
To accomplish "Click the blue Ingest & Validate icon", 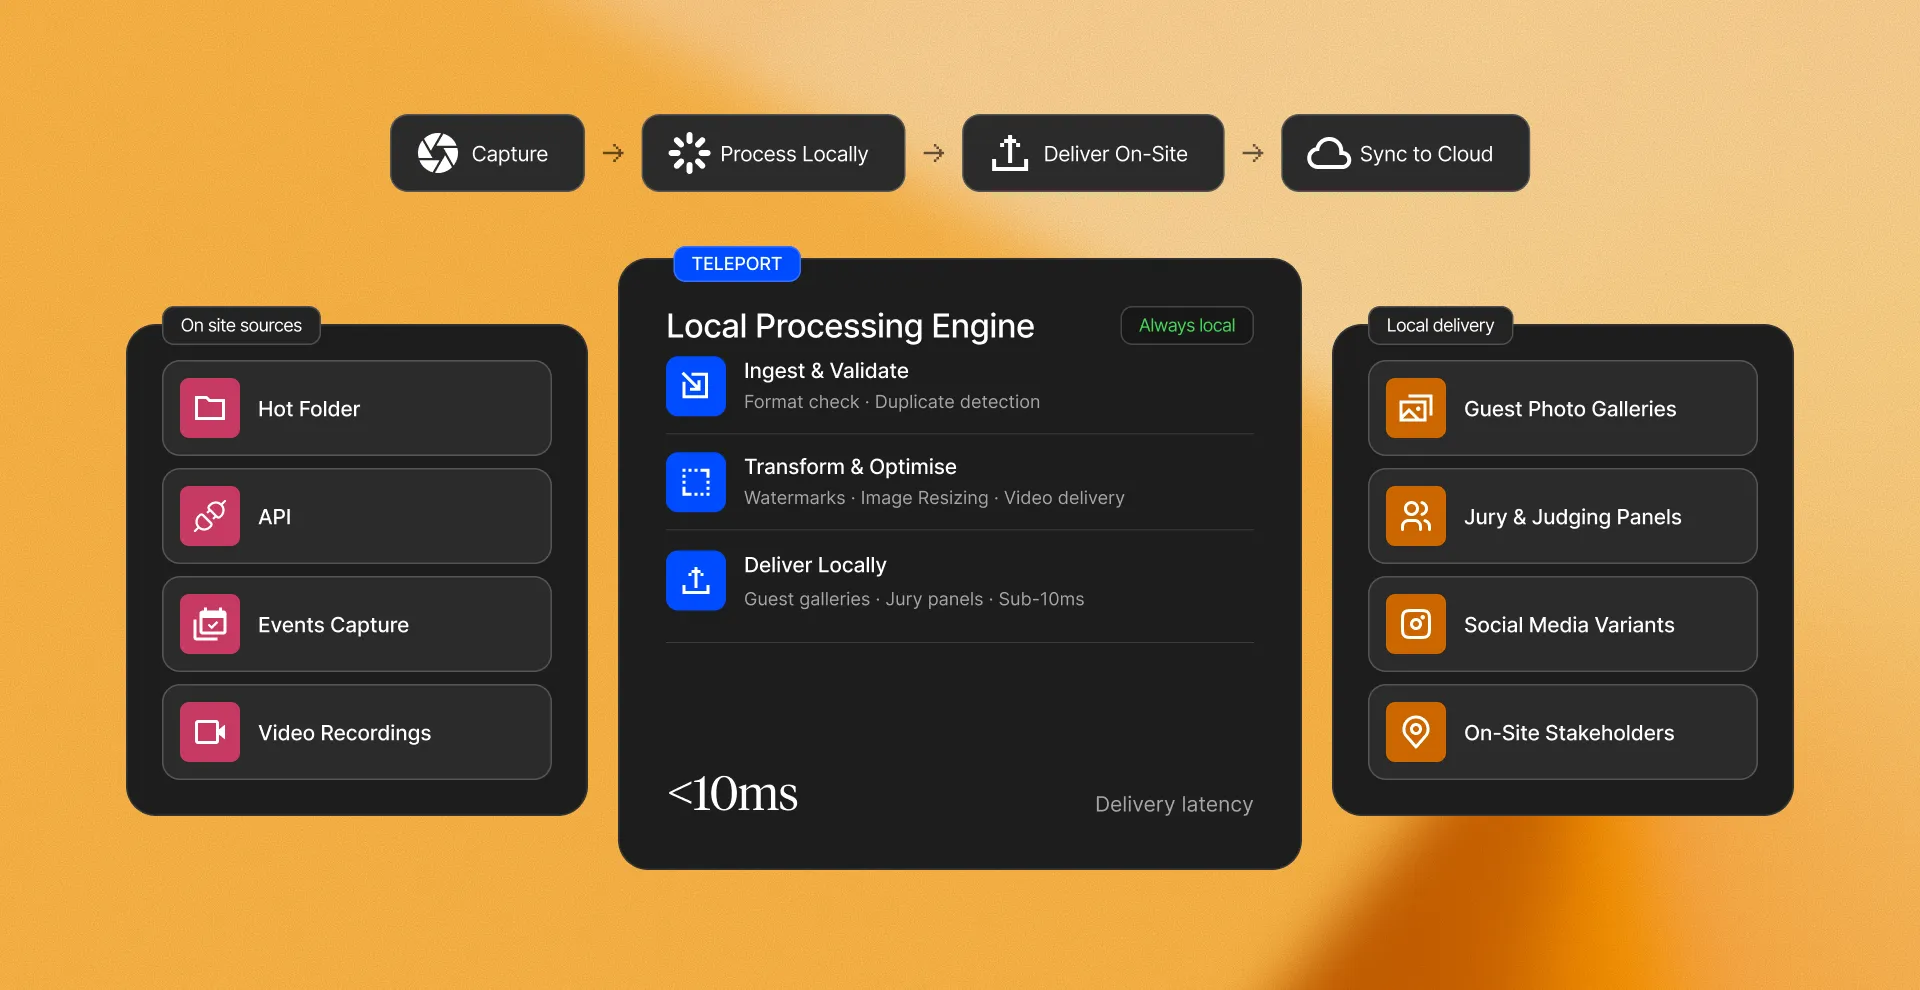I will click(696, 386).
